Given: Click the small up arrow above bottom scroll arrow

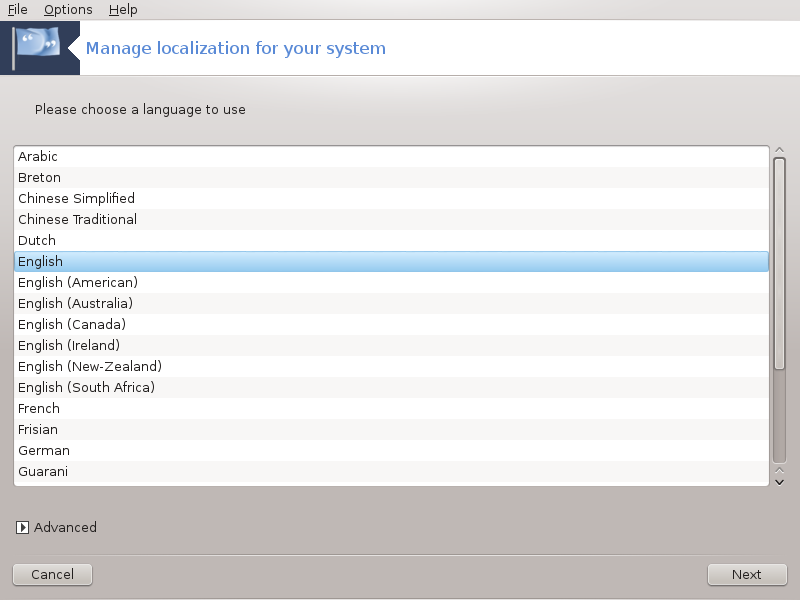Looking at the screenshot, I should pyautogui.click(x=779, y=470).
